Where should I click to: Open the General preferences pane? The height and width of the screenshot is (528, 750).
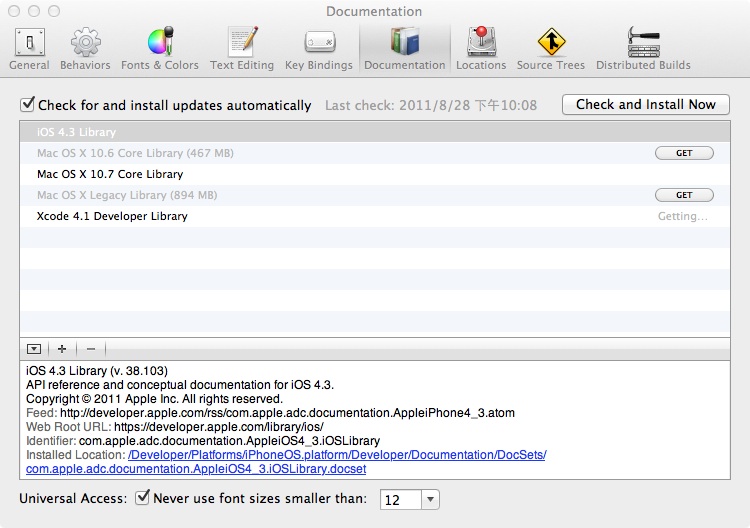click(x=29, y=49)
